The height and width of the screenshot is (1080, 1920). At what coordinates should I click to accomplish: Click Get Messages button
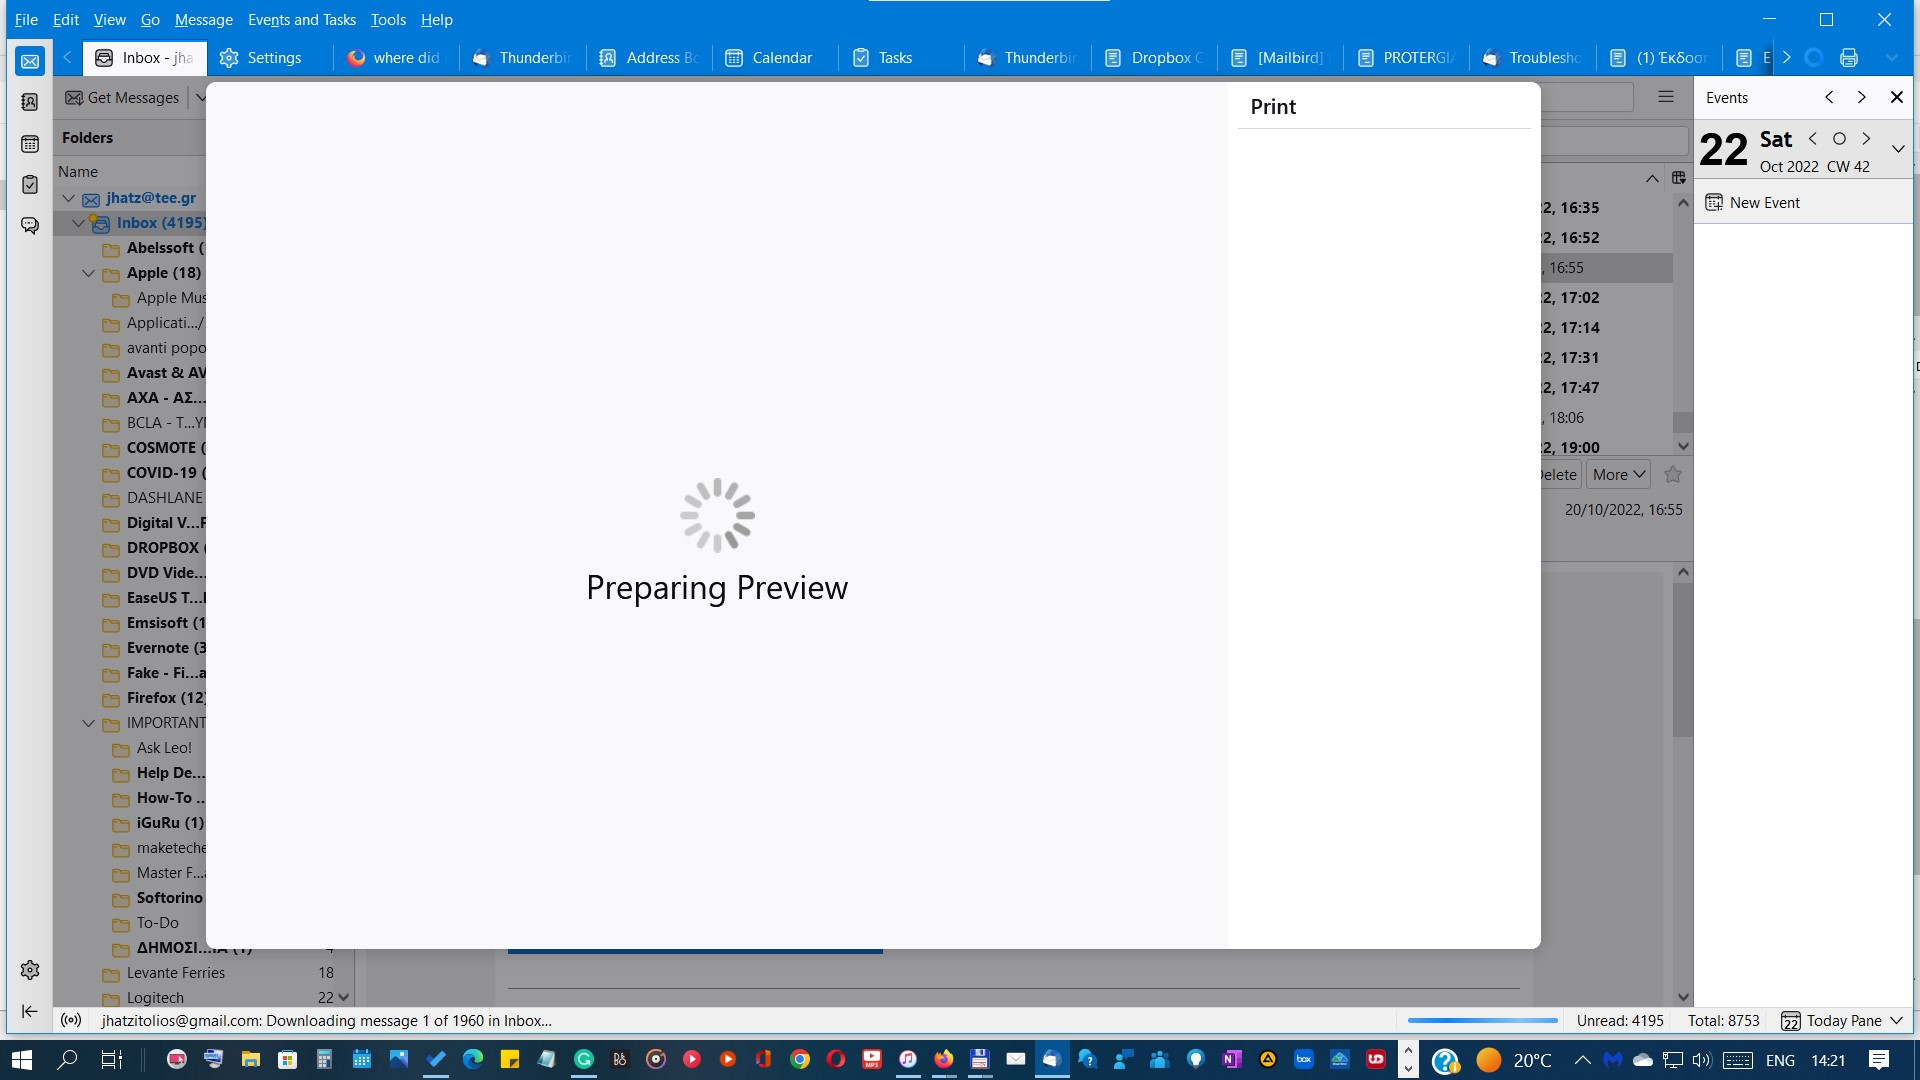coord(123,98)
